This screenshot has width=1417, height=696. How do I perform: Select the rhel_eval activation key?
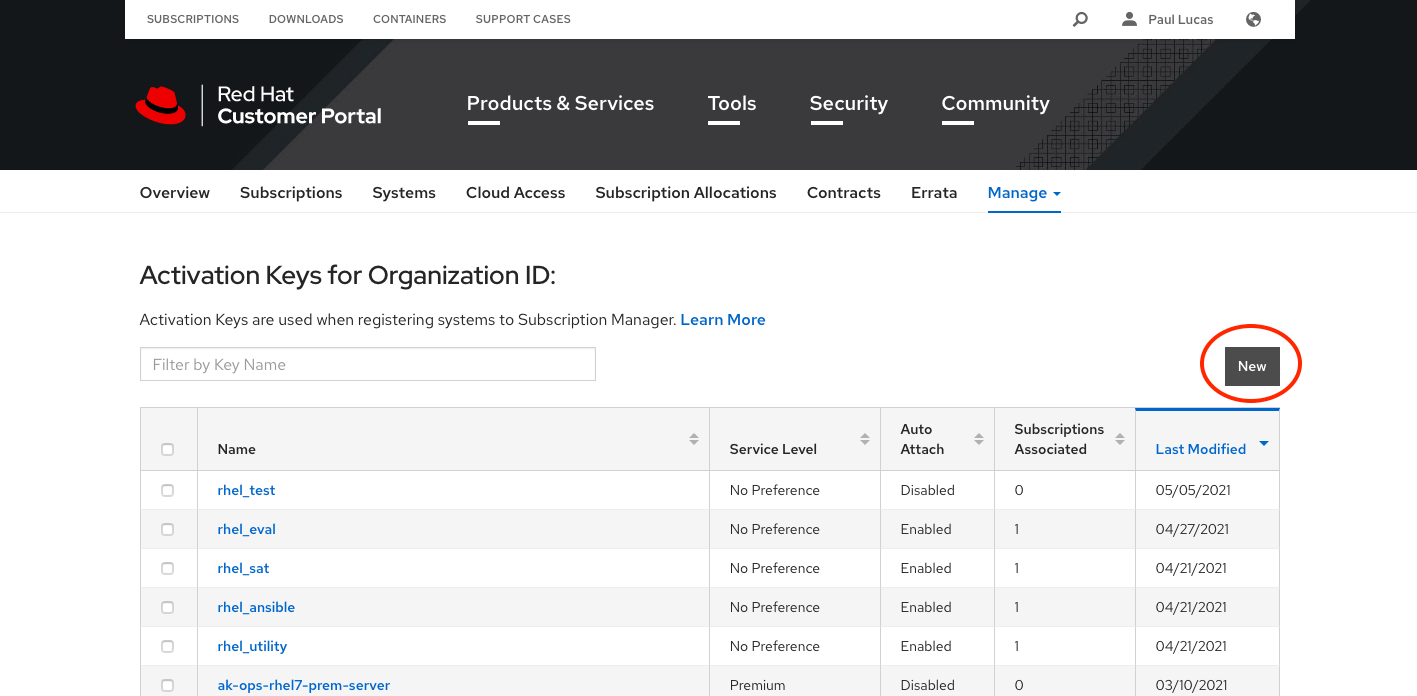(x=246, y=529)
